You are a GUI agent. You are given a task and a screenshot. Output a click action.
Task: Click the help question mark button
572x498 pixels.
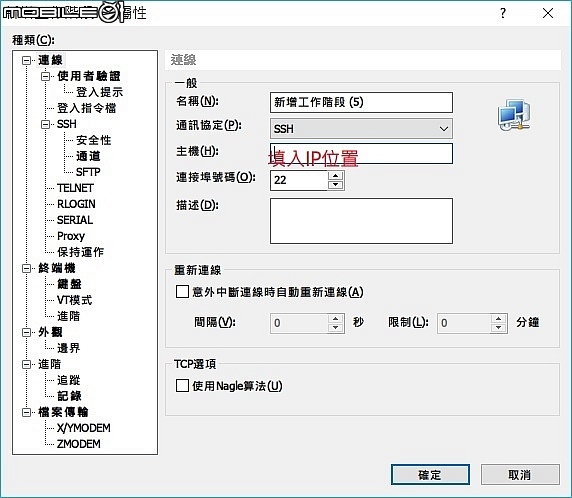pyautogui.click(x=503, y=13)
